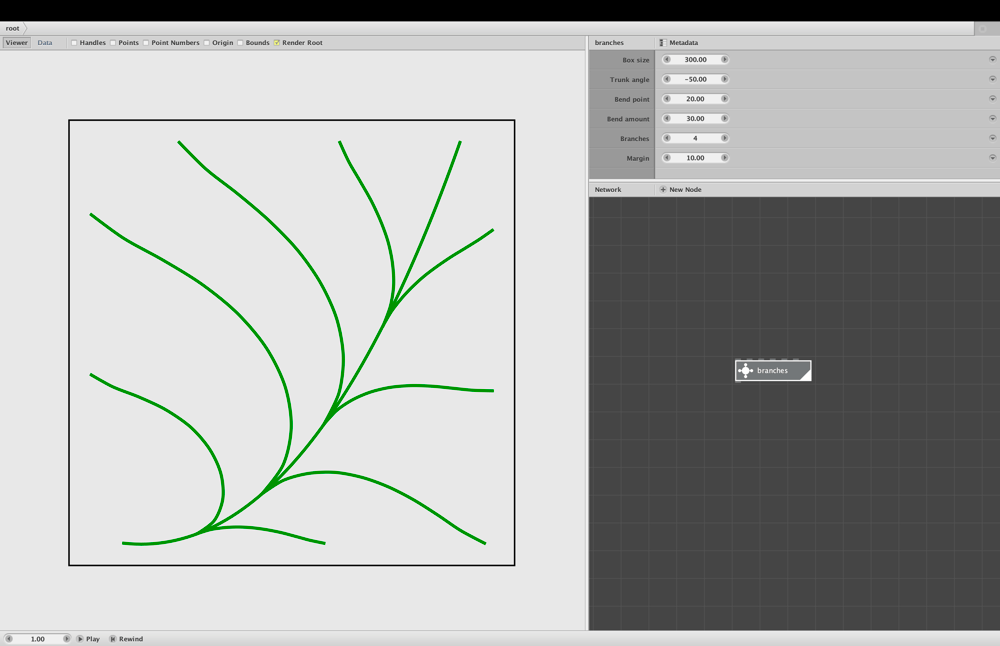The width and height of the screenshot is (1000, 646).
Task: Click the button at address bar's right end
Action: click(983, 29)
